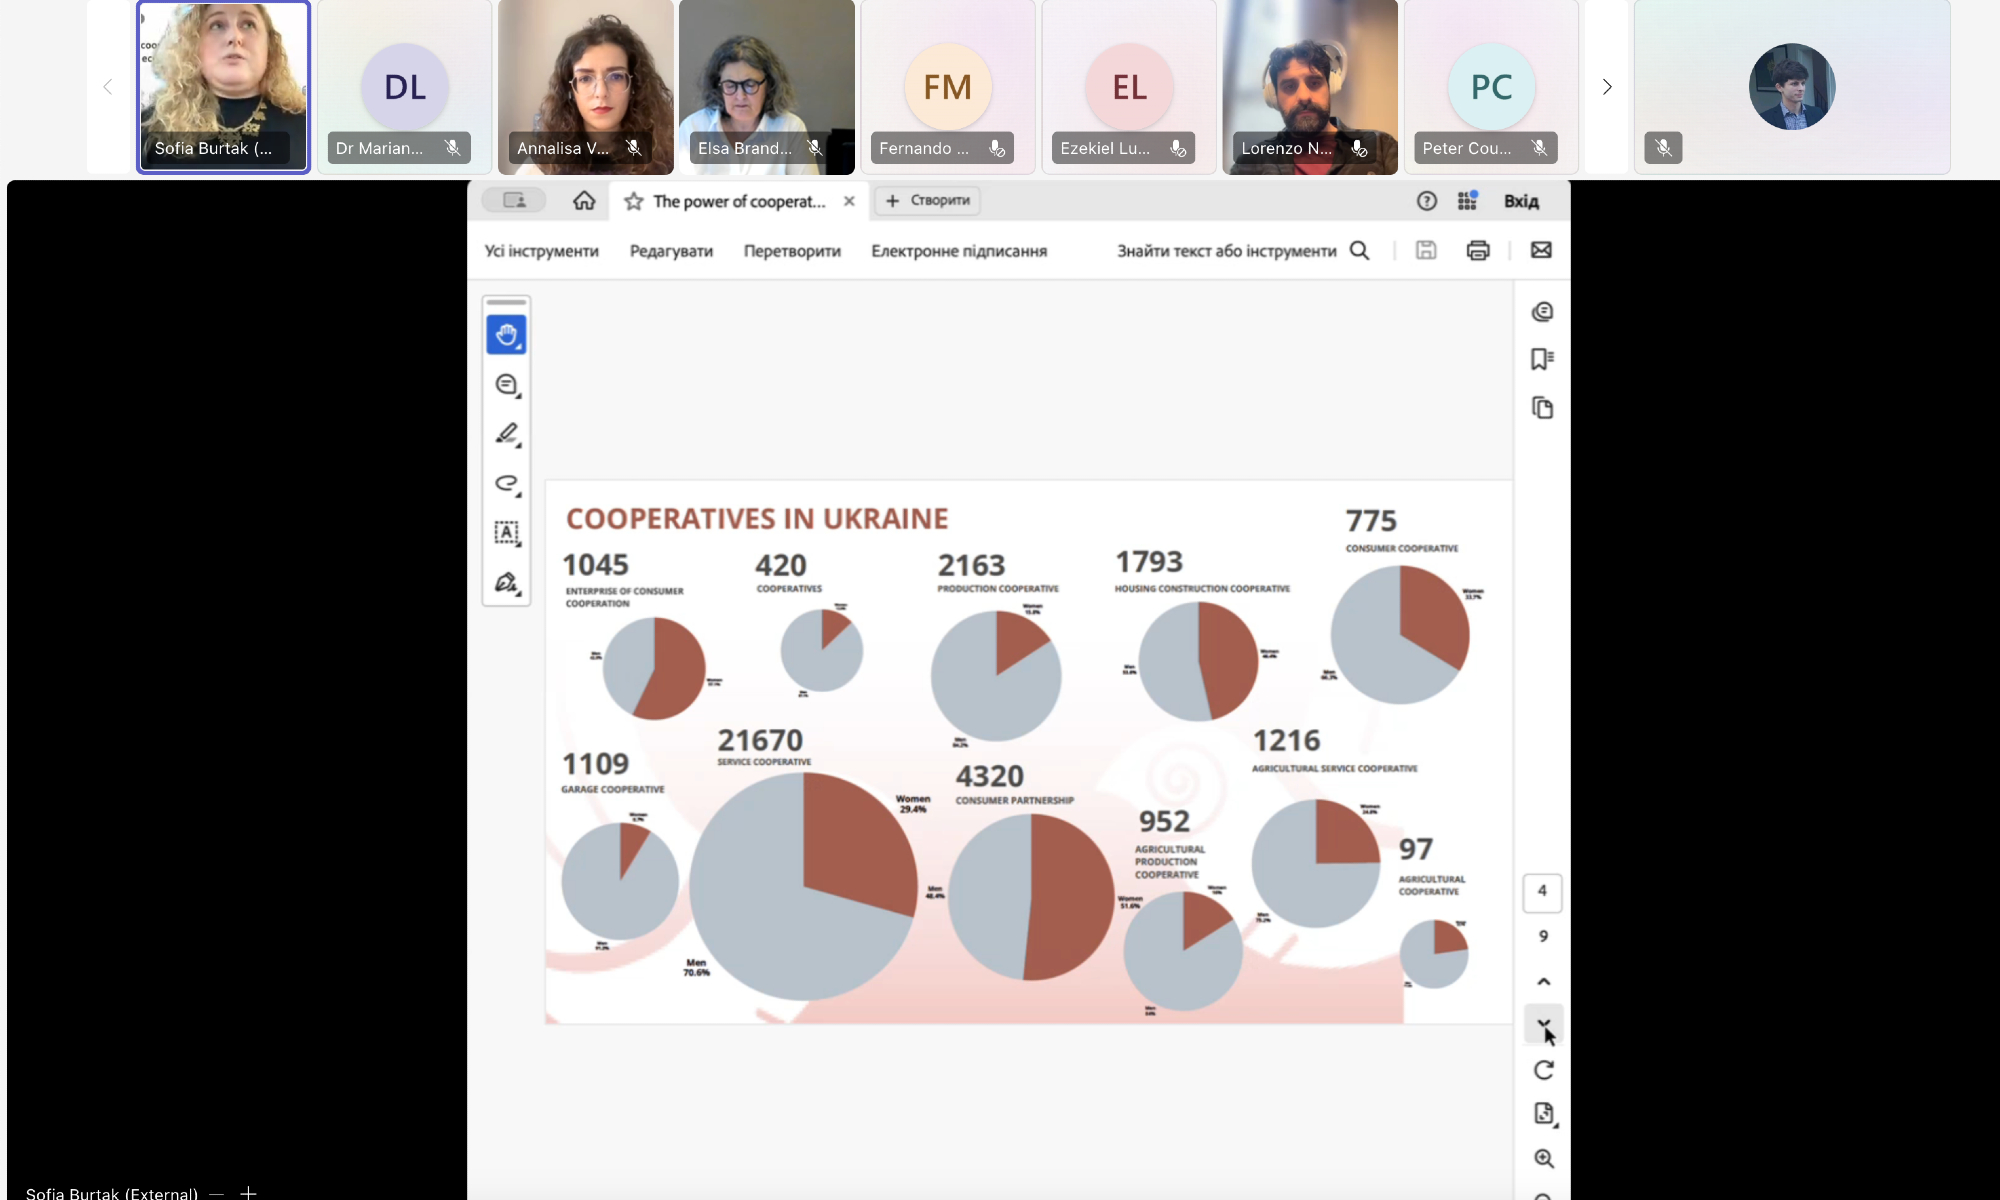This screenshot has width=2000, height=1200.
Task: Show next participants with right chevron
Action: pos(1607,87)
